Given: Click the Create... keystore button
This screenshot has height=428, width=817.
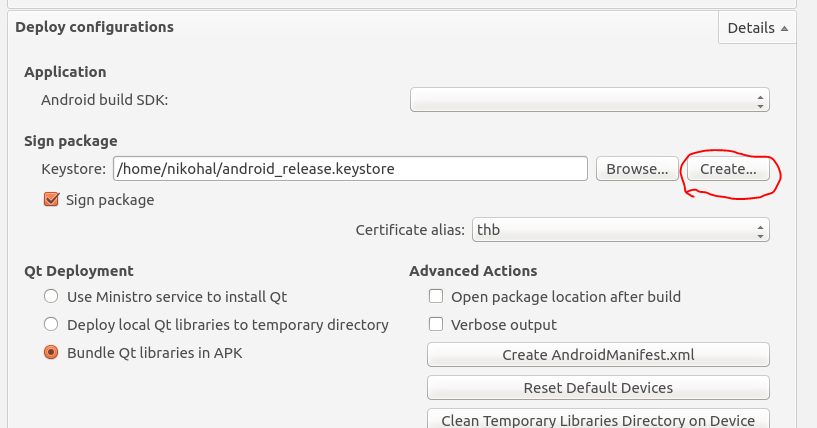Looking at the screenshot, I should (728, 169).
